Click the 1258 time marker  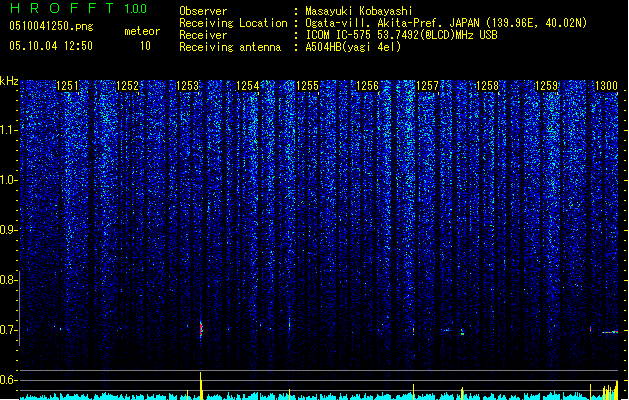pyautogui.click(x=487, y=86)
